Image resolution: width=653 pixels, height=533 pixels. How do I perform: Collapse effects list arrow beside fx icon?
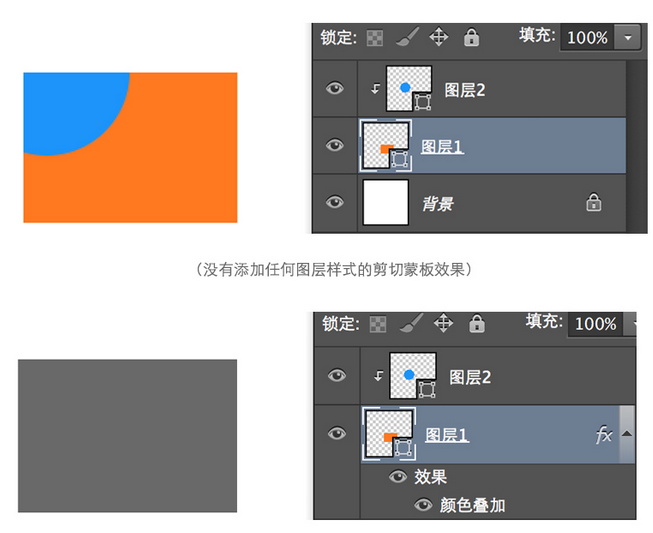pyautogui.click(x=627, y=434)
